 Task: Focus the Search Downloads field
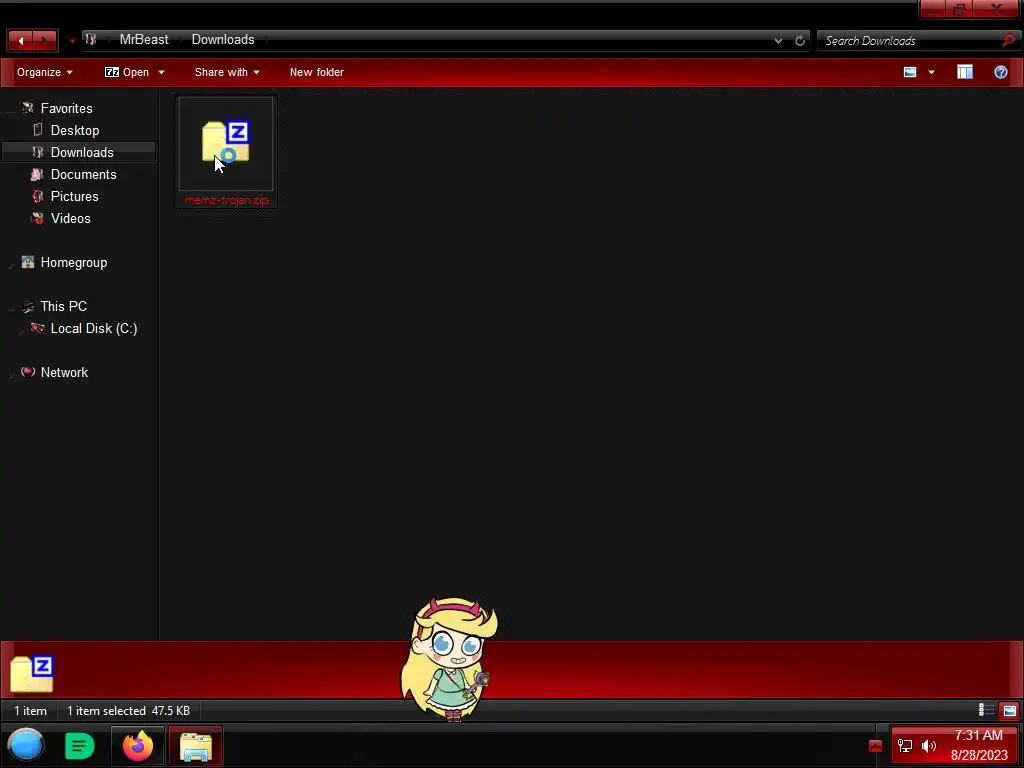point(911,40)
